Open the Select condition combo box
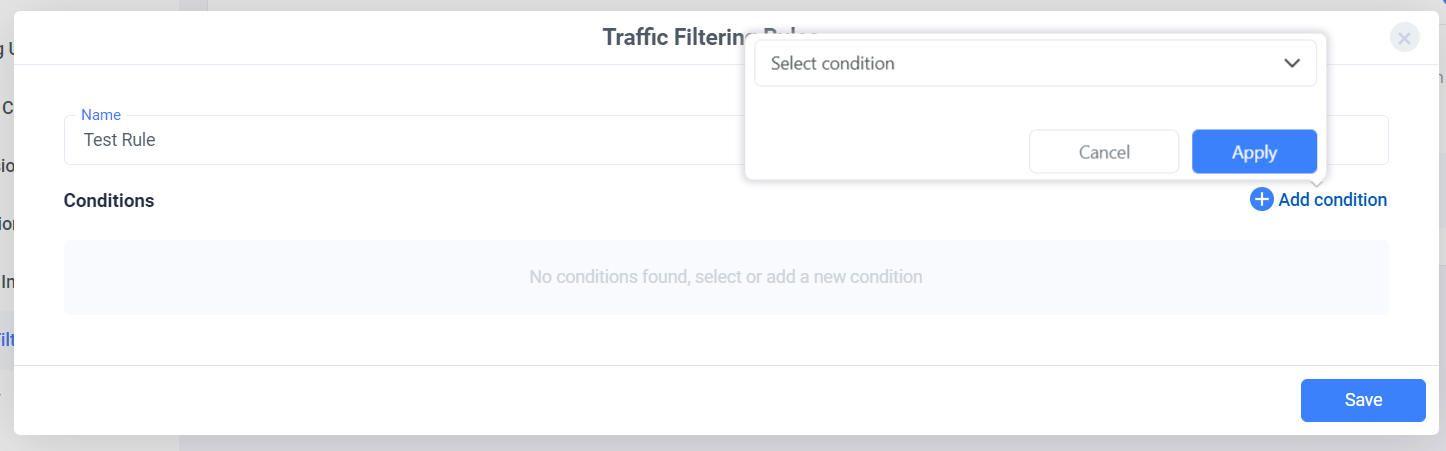The image size is (1446, 451). [x=1034, y=63]
